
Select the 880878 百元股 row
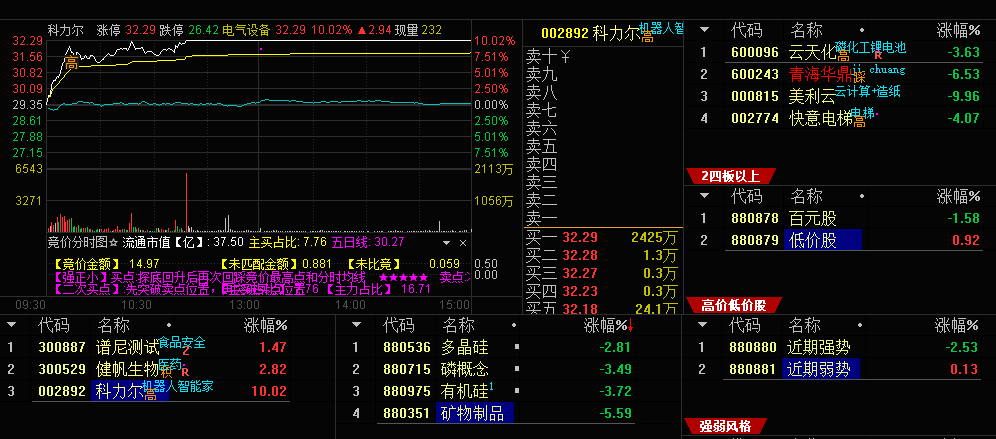click(841, 219)
